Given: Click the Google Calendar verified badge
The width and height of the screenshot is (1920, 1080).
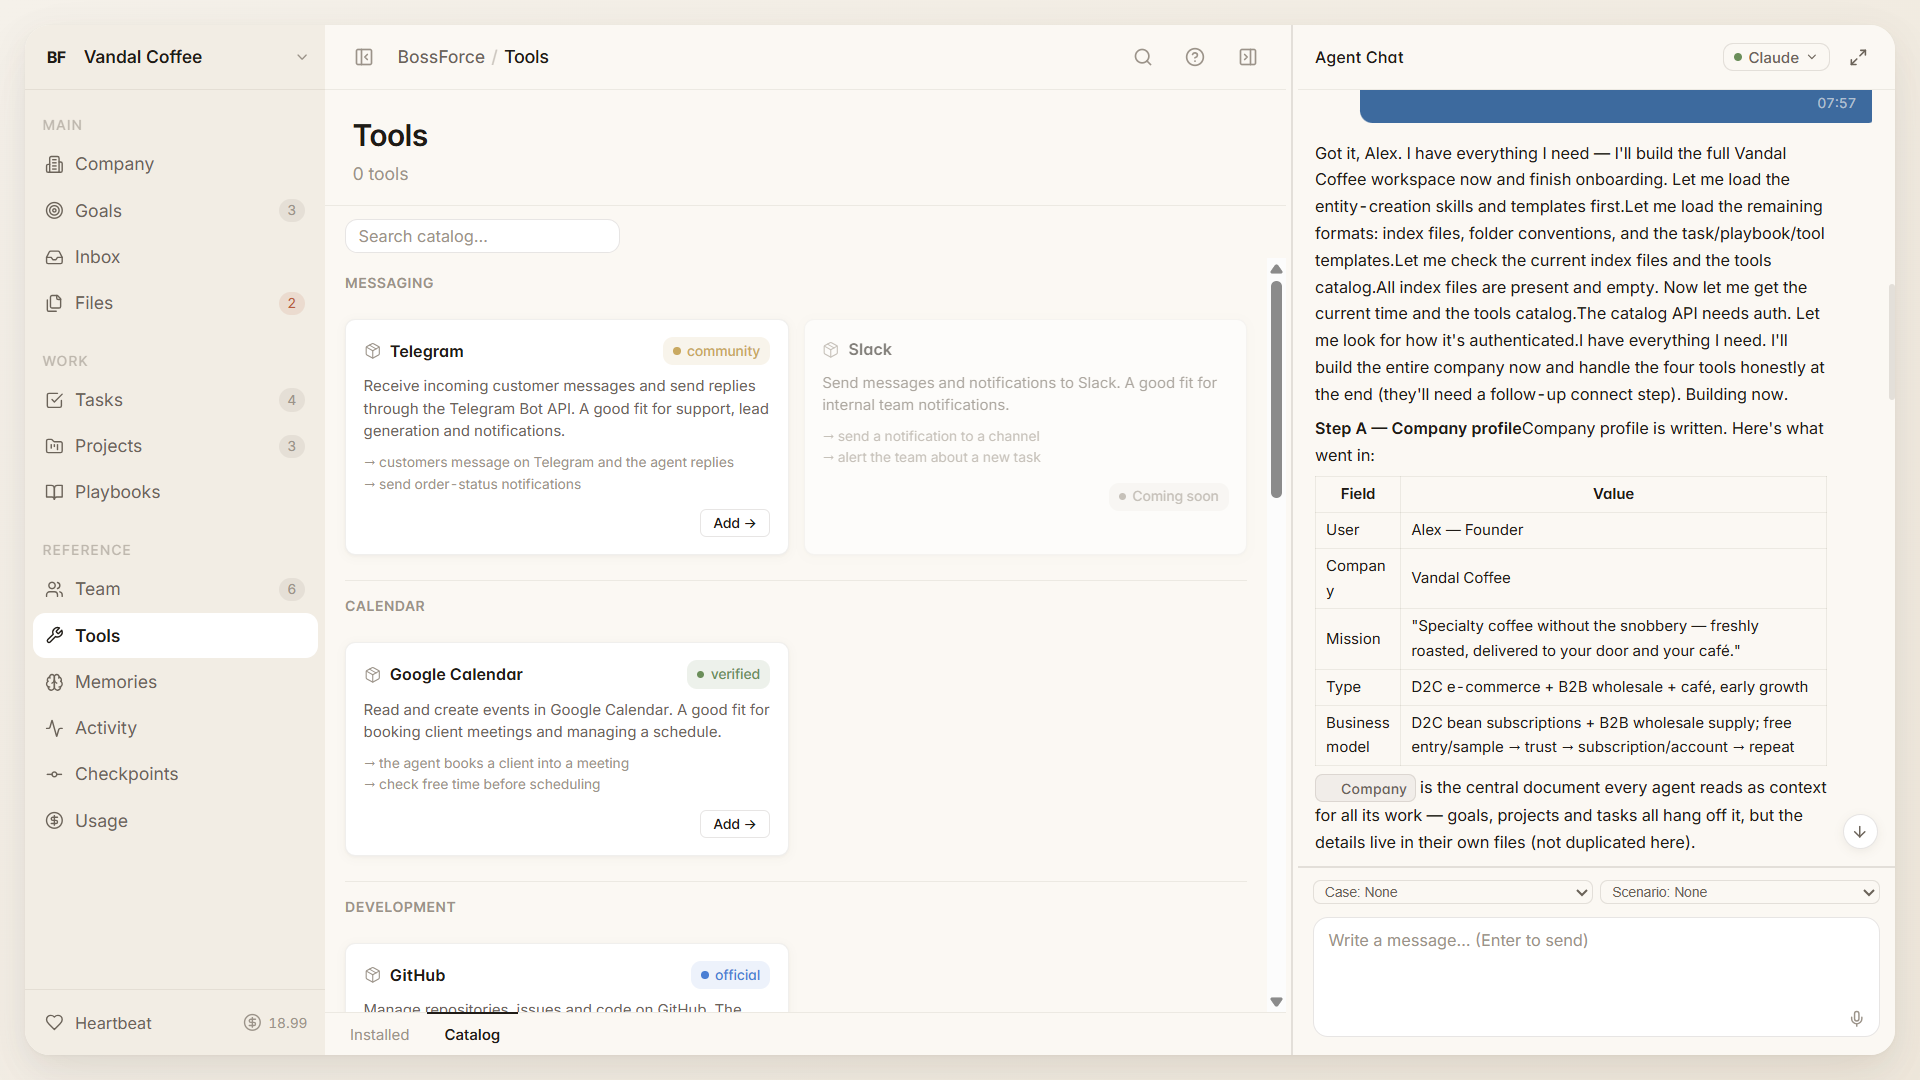Looking at the screenshot, I should tap(728, 674).
